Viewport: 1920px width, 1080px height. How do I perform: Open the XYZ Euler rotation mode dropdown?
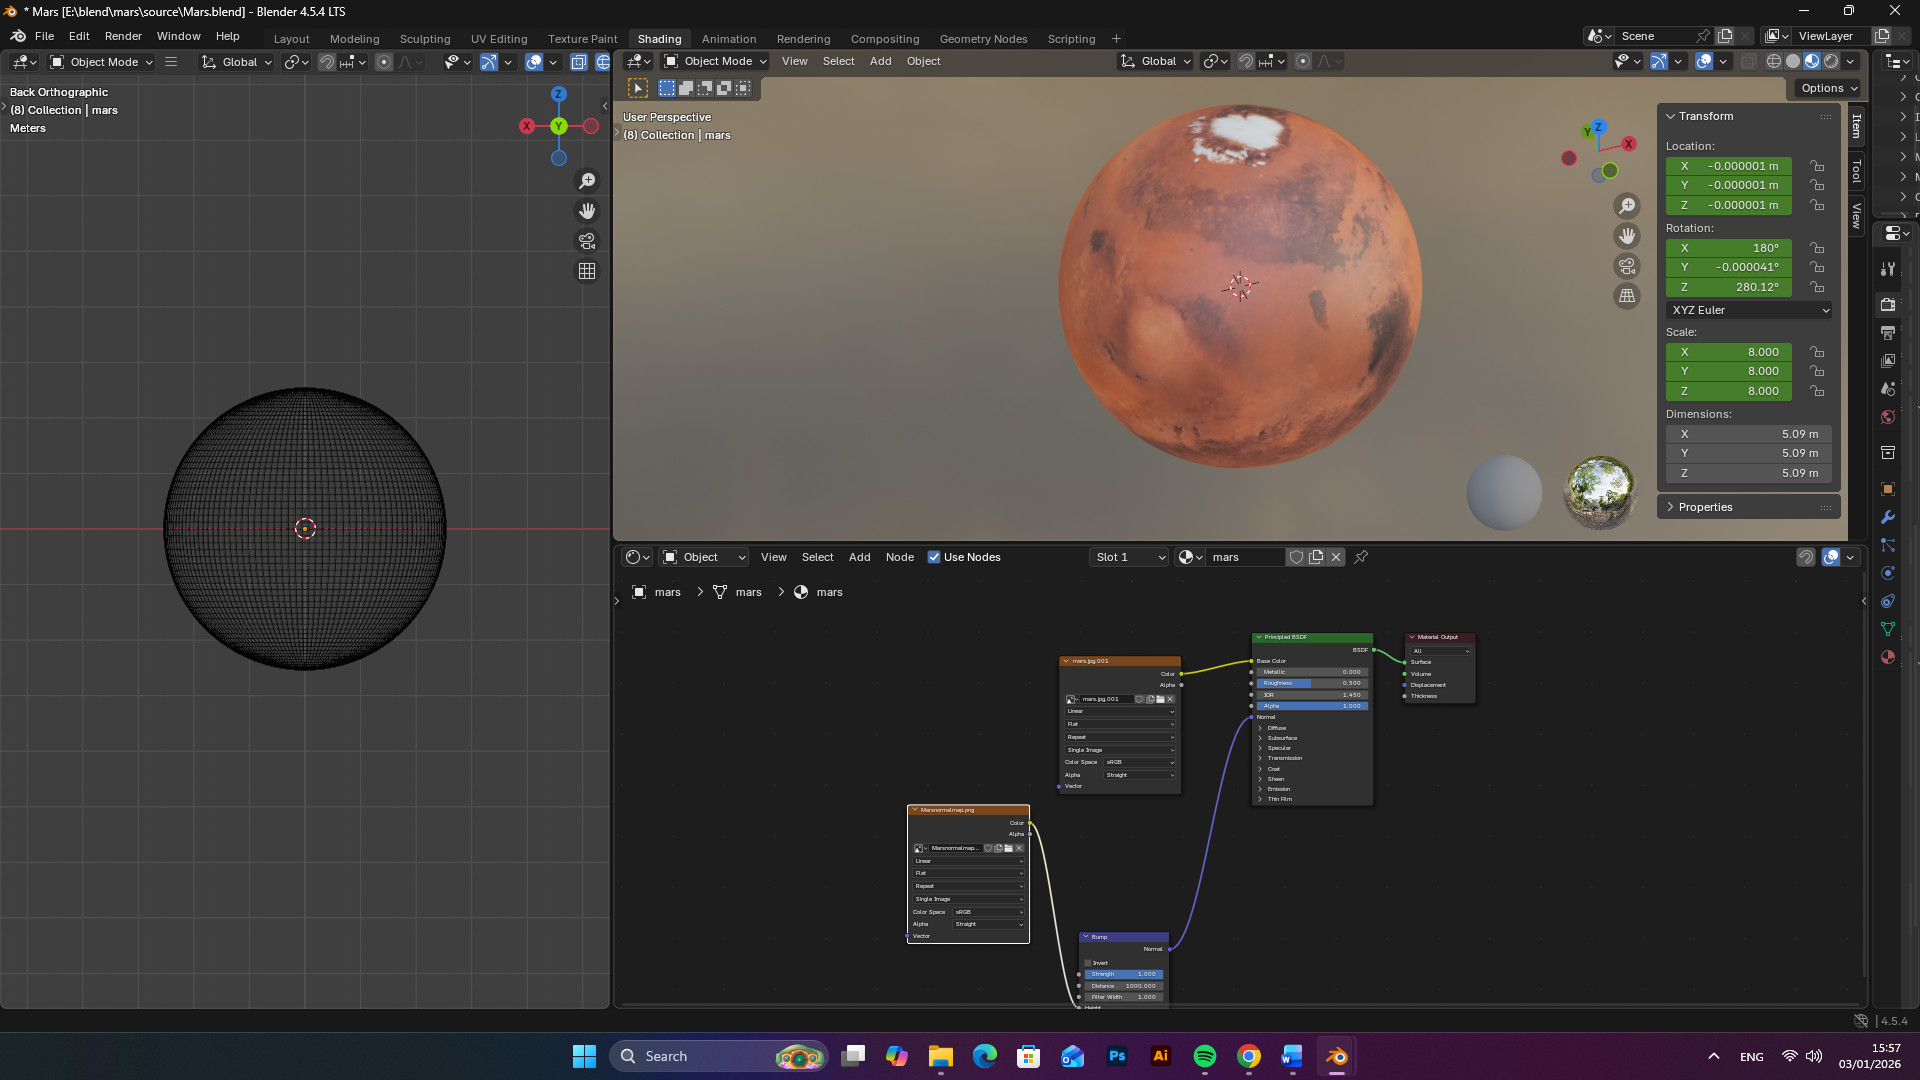(1749, 310)
